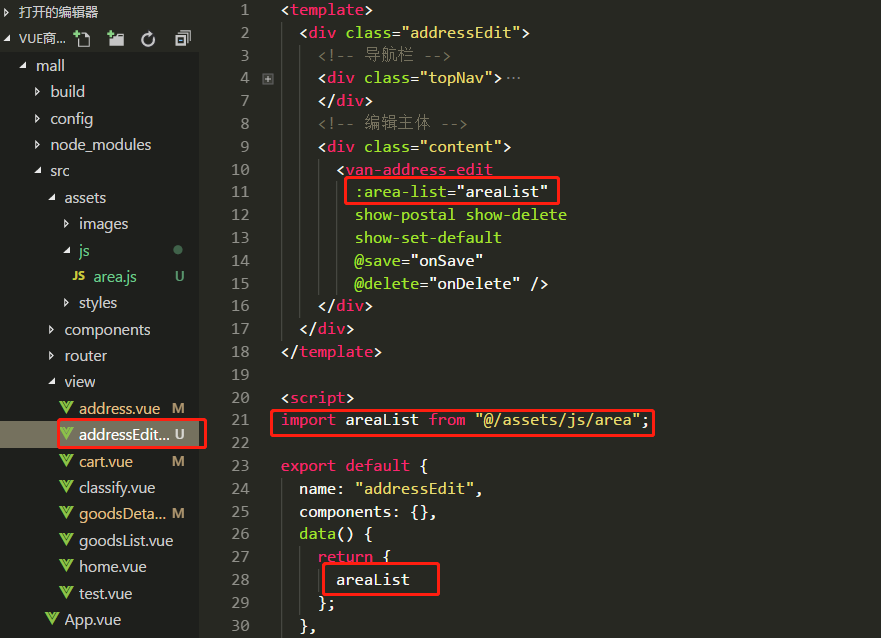Click the 导航栏 comment line
881x638 pixels.
(384, 55)
